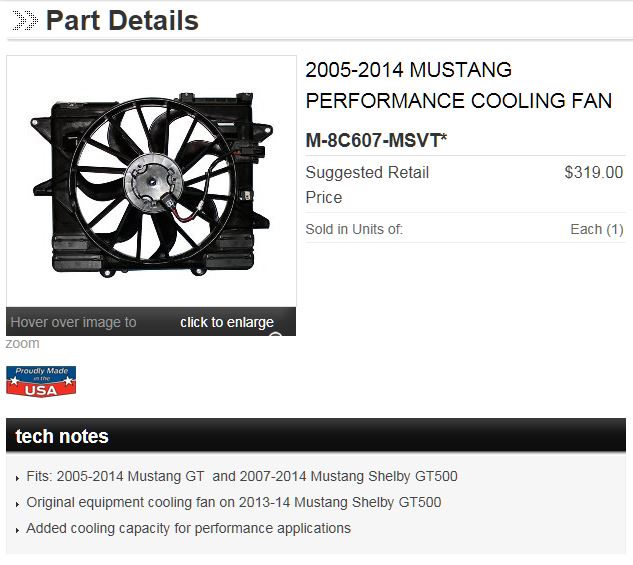The width and height of the screenshot is (633, 565).
Task: Click the first tech notes bullet arrow
Action: point(18,478)
